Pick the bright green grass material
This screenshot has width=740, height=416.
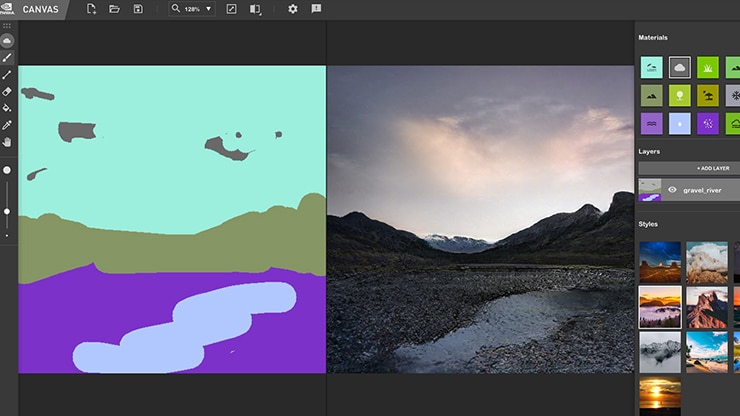coord(708,68)
